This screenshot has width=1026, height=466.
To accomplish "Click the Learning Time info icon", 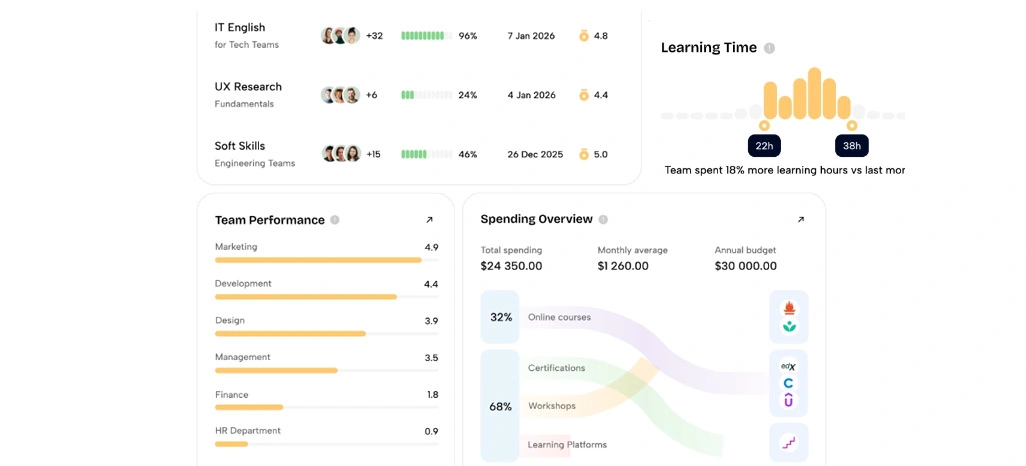I will coord(770,48).
